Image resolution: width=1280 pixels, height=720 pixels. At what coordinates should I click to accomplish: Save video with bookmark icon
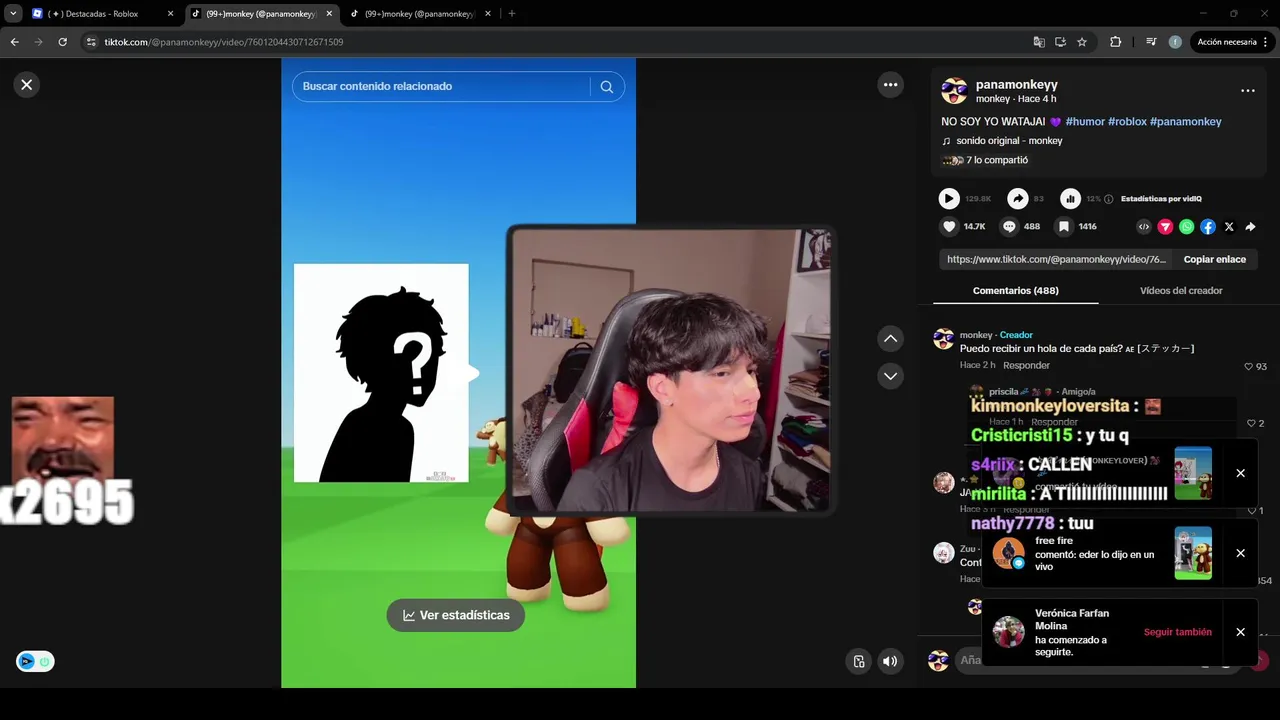coord(1064,227)
